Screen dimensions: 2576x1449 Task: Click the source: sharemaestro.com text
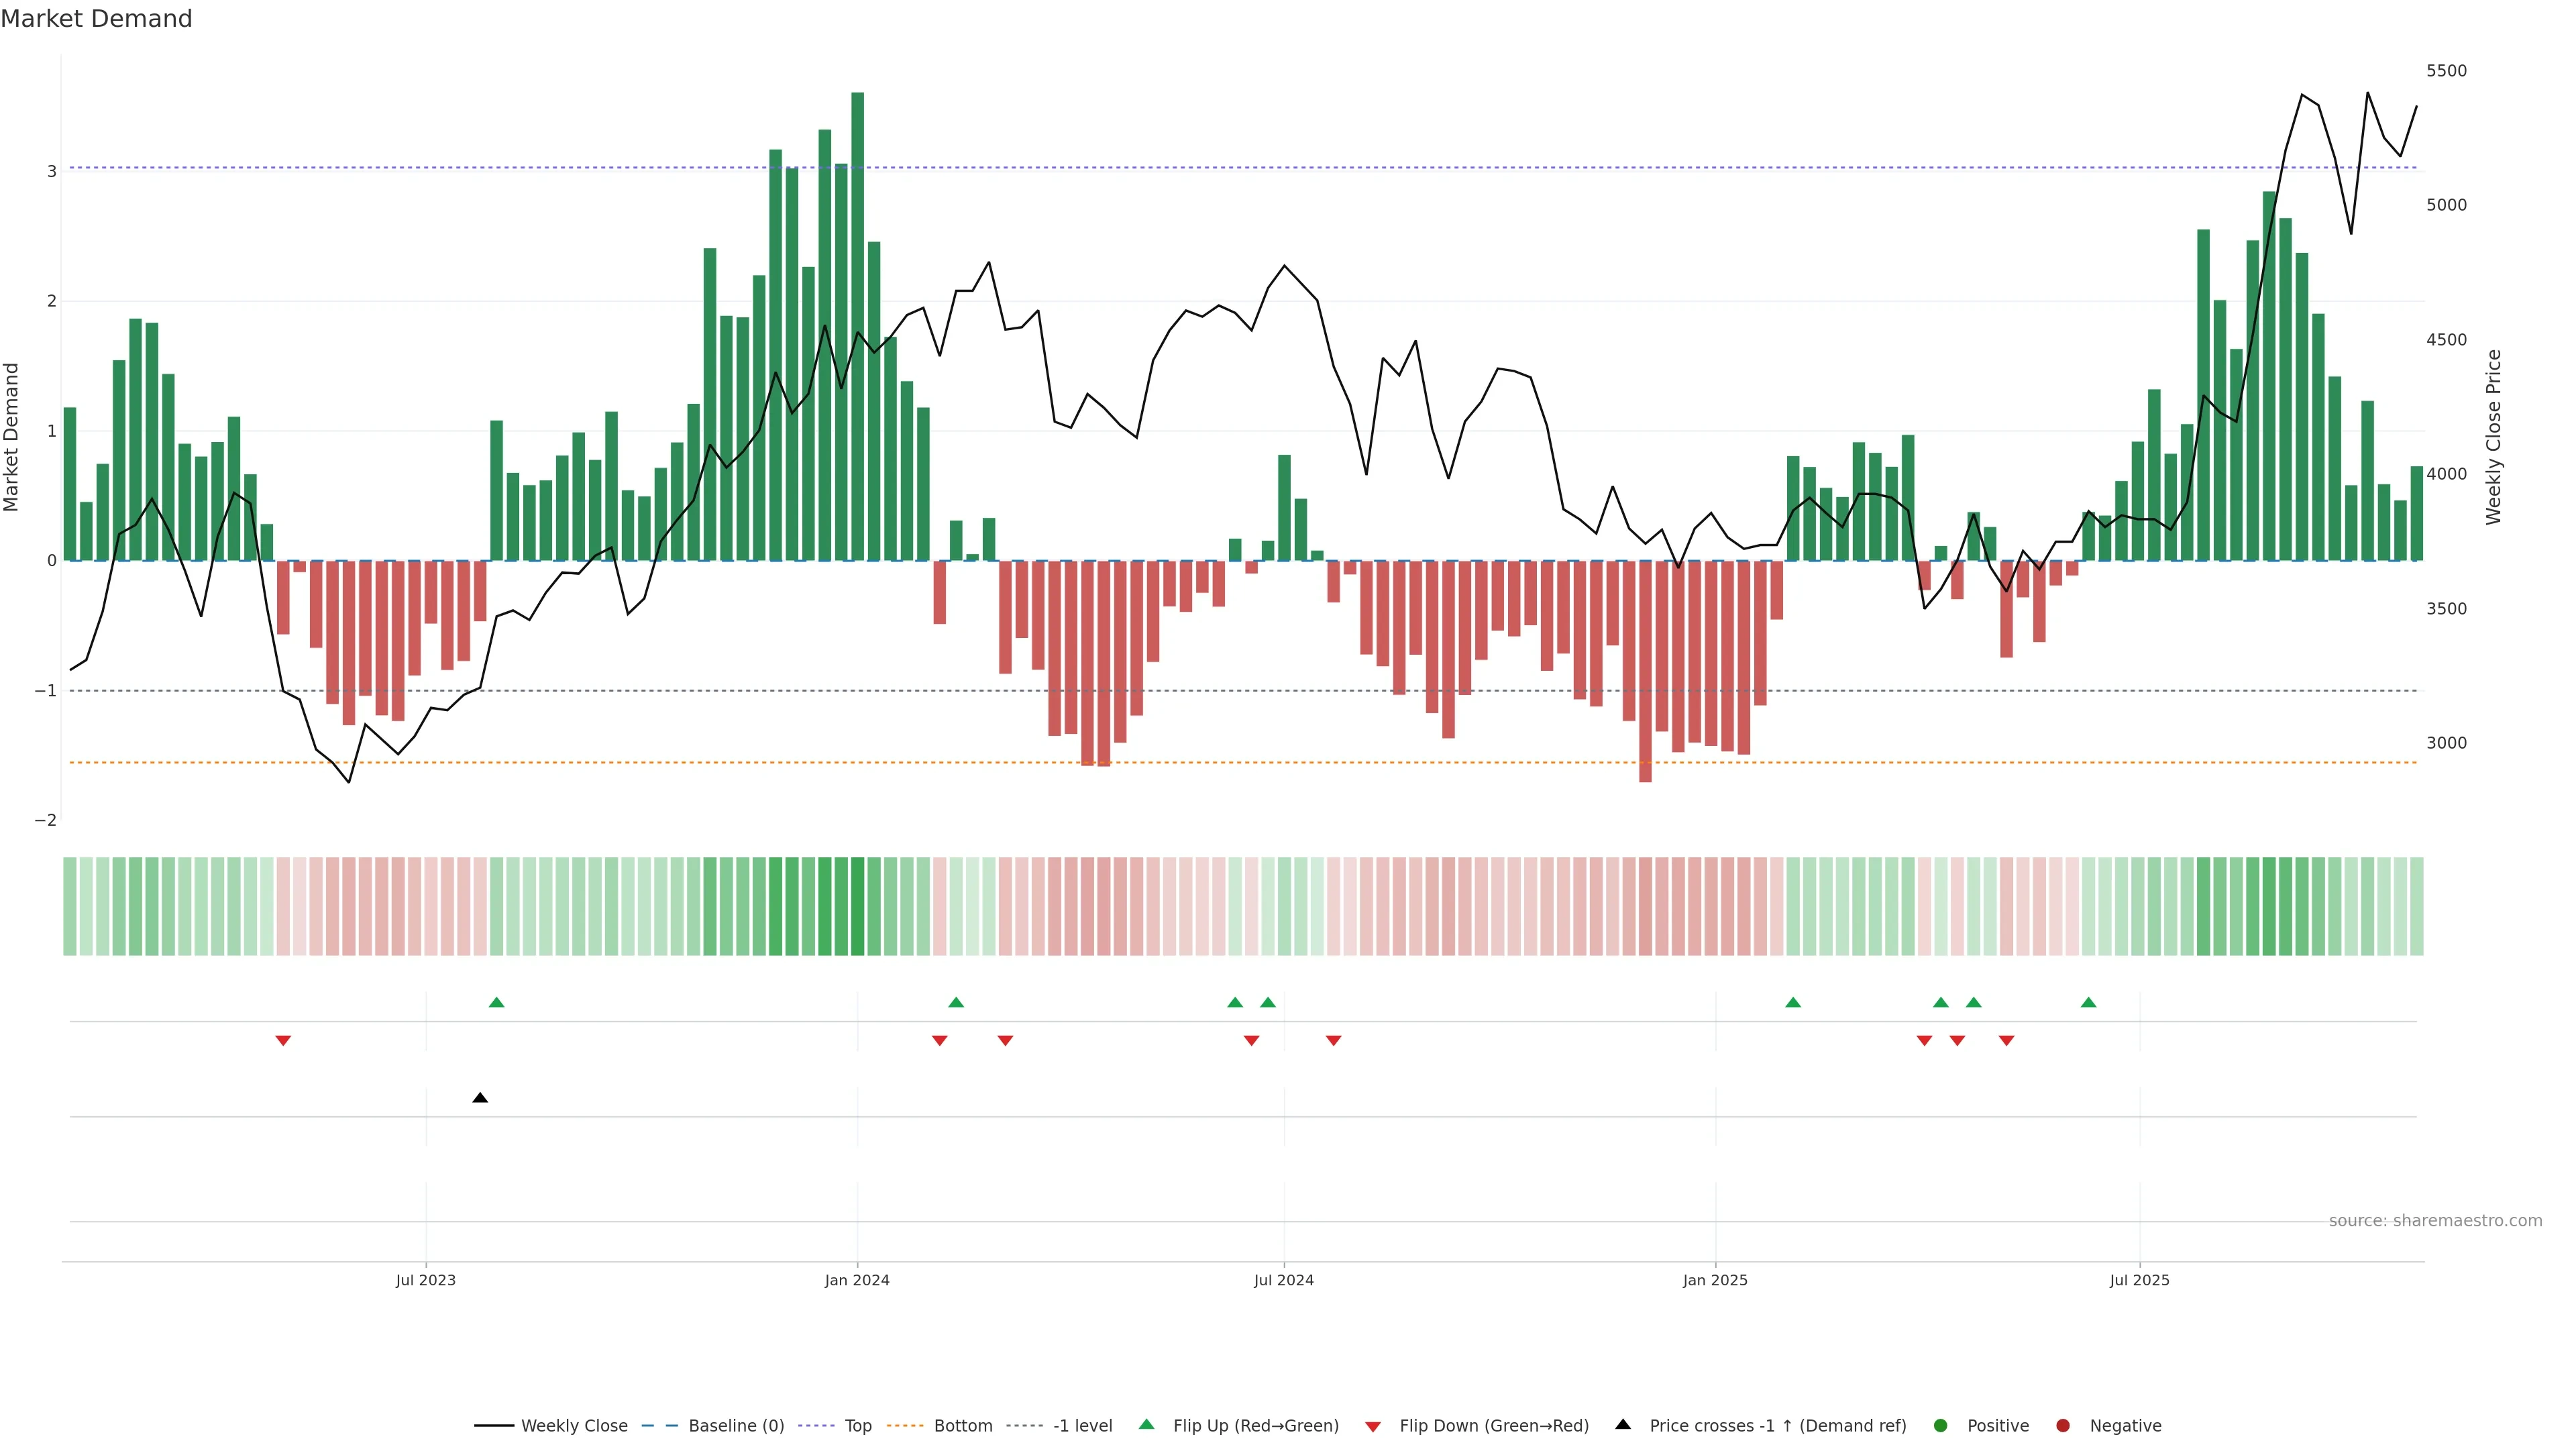coord(2435,1220)
